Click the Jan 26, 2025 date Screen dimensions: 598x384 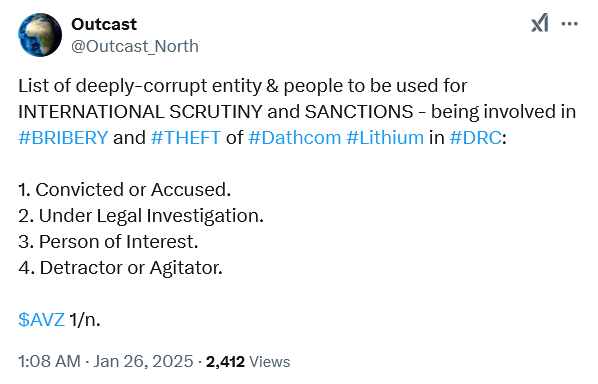tap(143, 361)
